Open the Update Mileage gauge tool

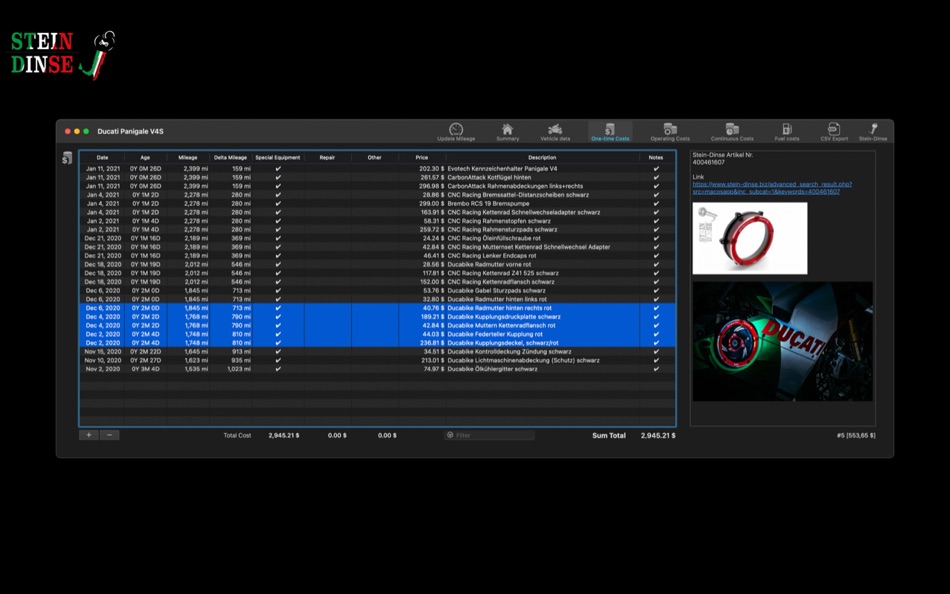[456, 132]
